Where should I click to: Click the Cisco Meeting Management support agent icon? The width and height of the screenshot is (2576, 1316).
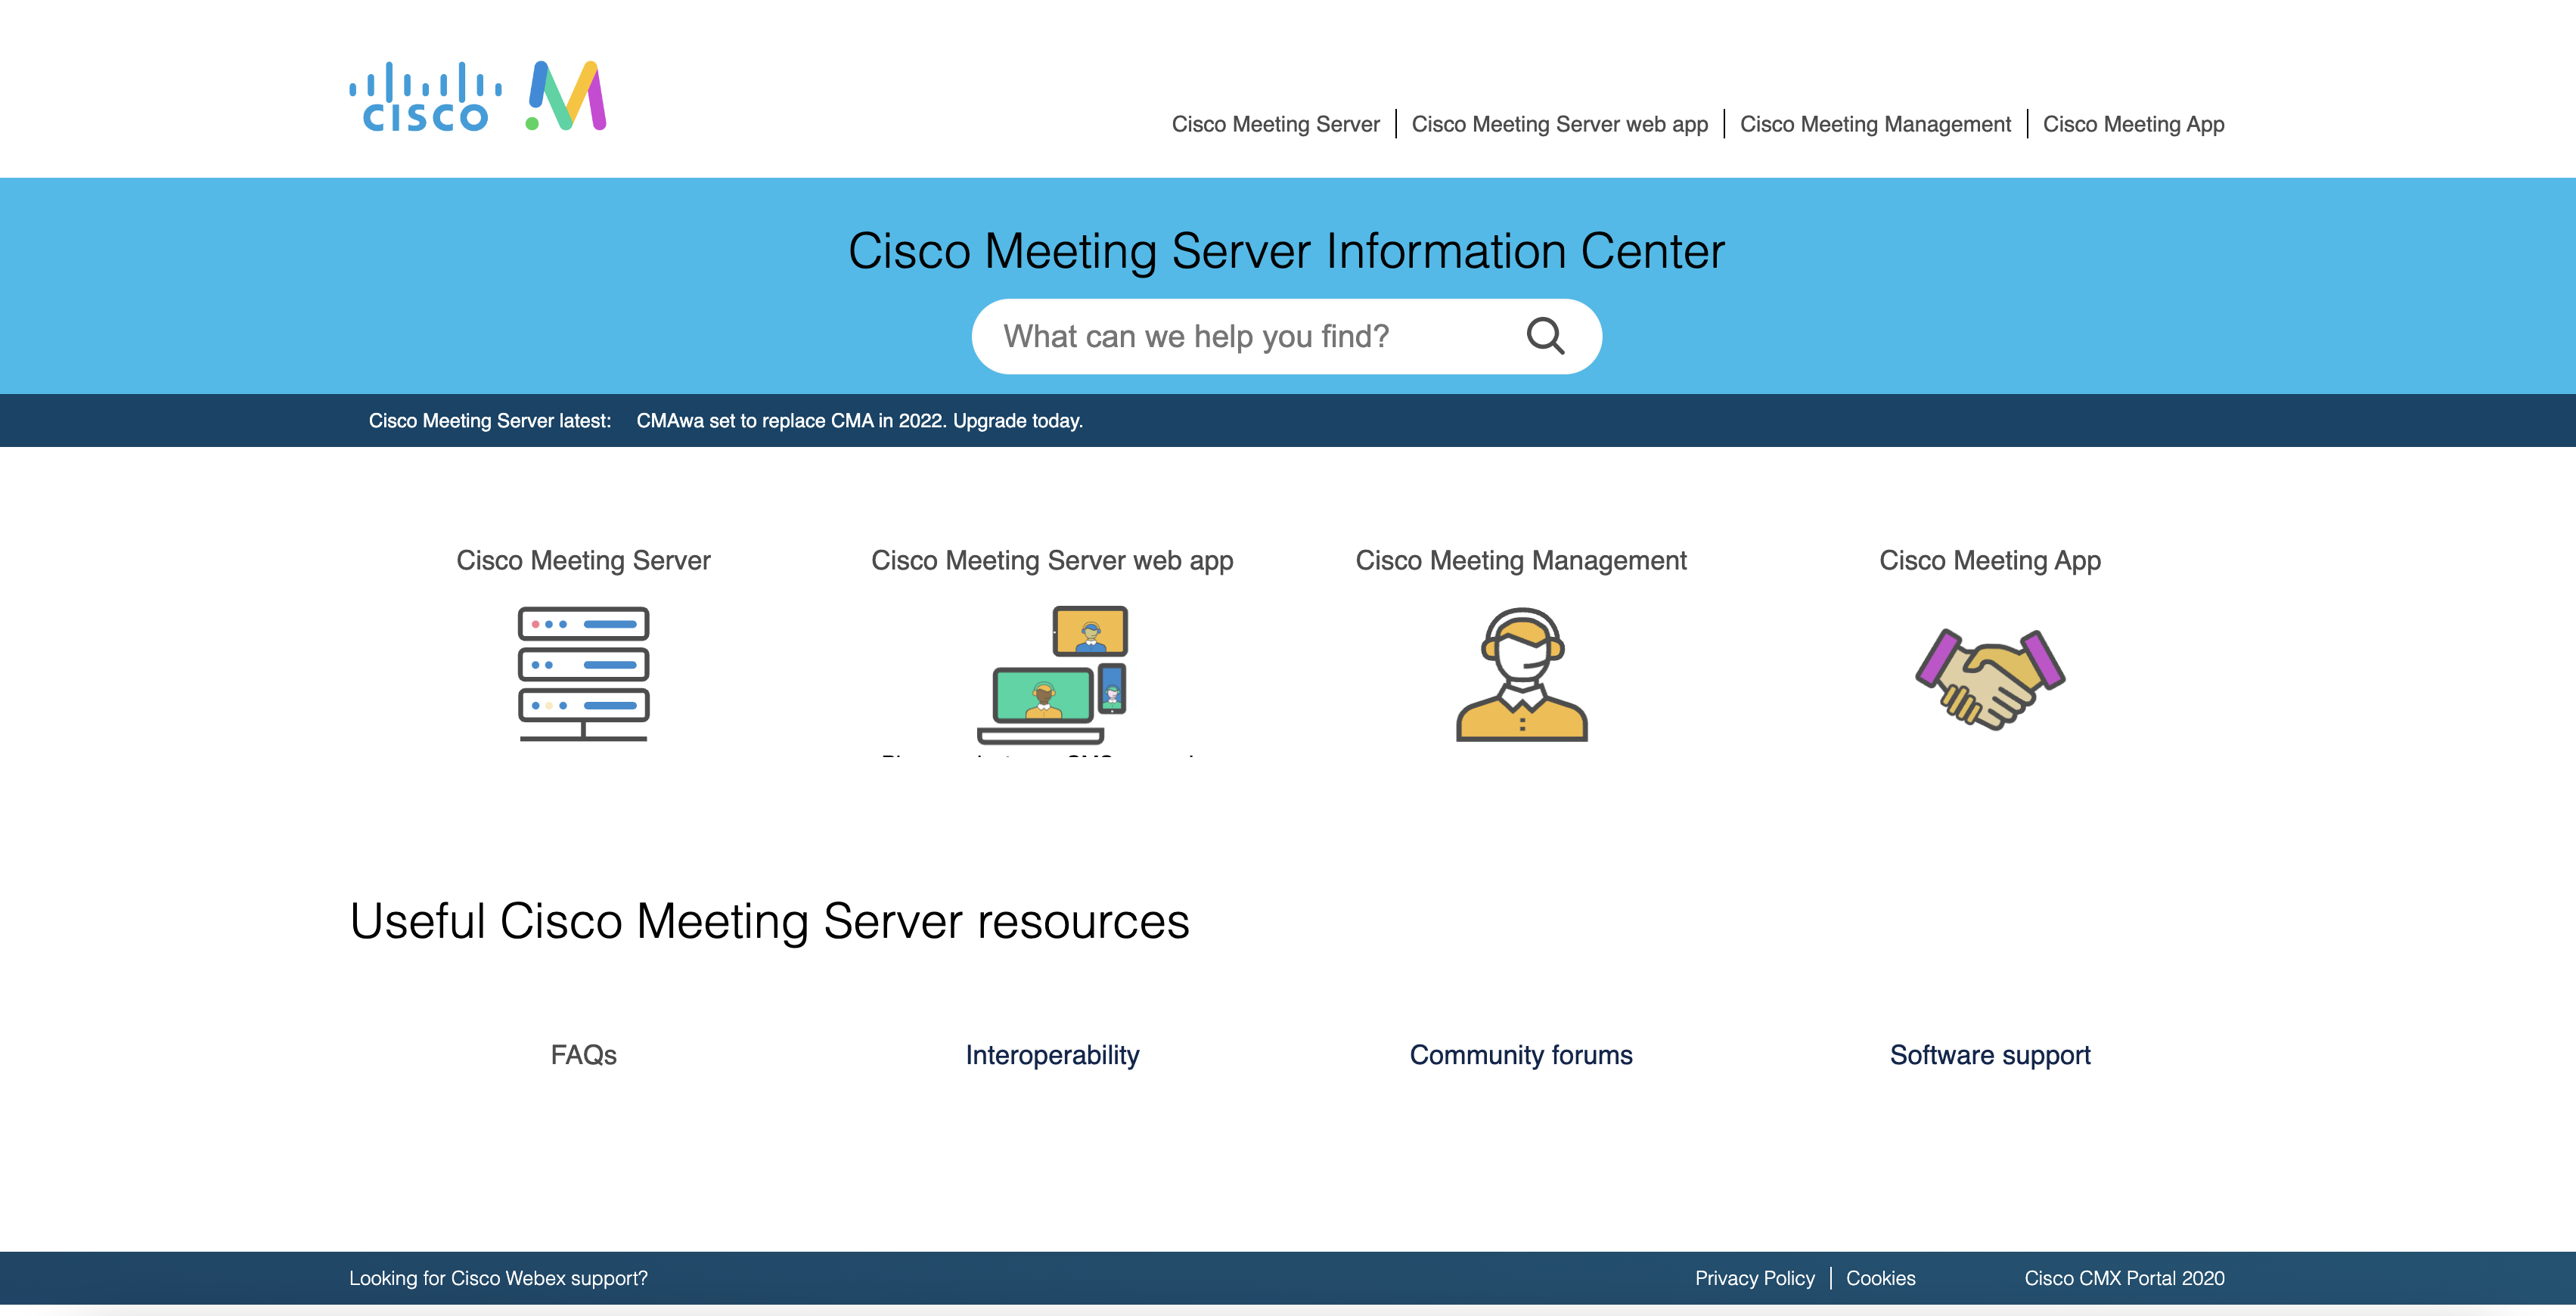pos(1520,672)
